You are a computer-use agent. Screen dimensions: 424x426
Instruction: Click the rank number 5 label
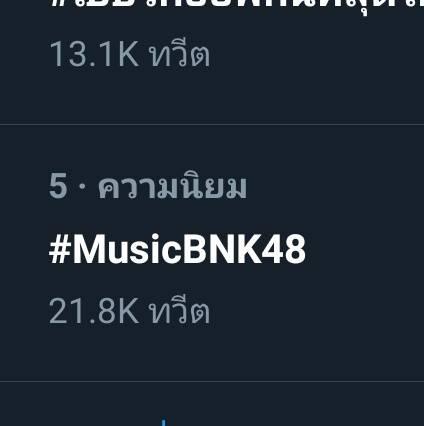coord(58,186)
